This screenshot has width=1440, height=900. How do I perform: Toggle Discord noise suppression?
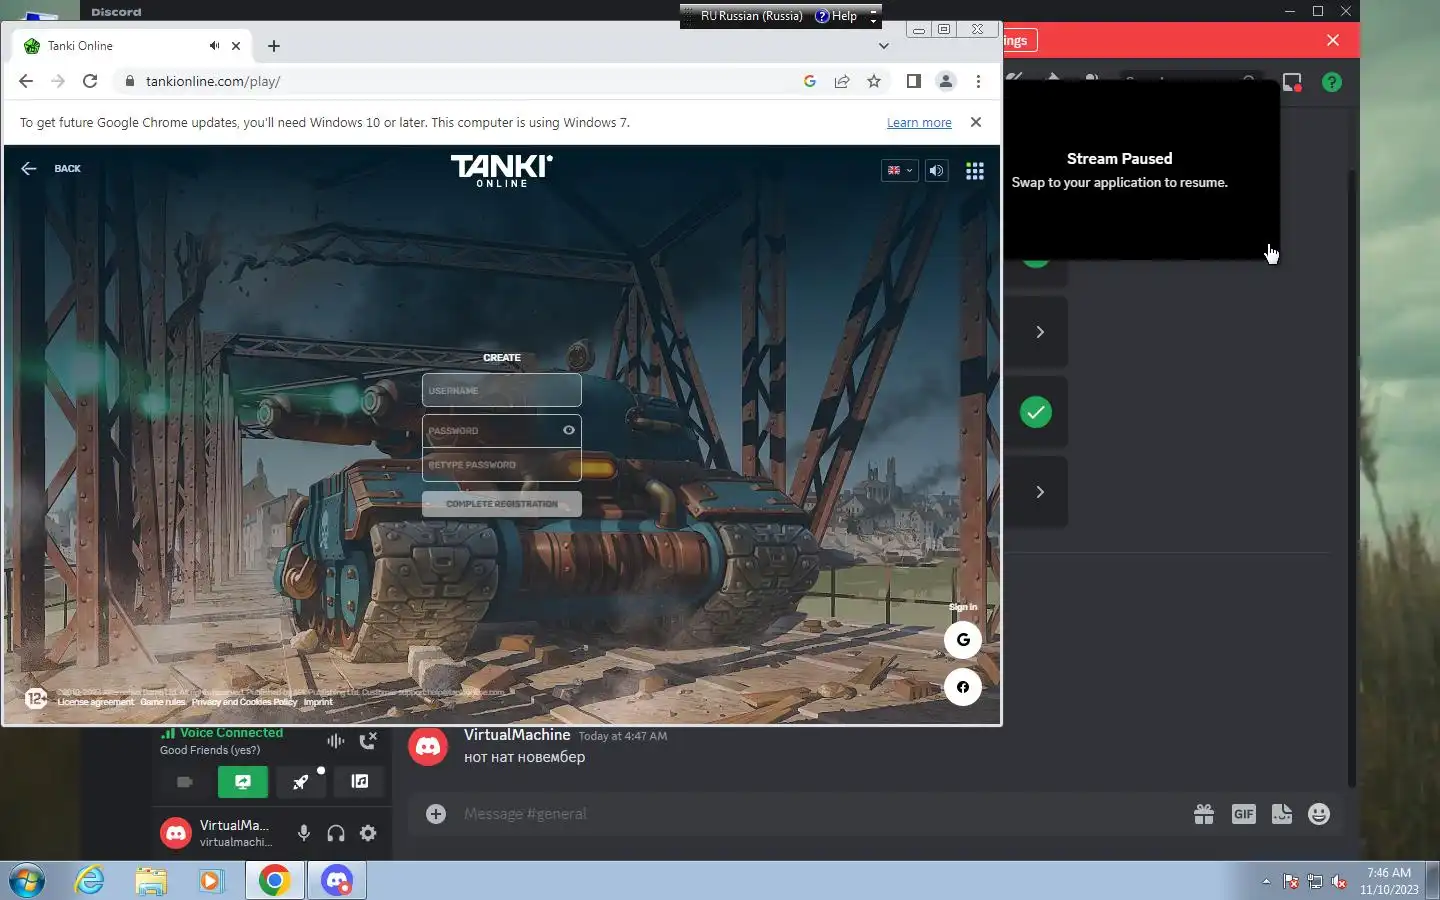pos(336,741)
